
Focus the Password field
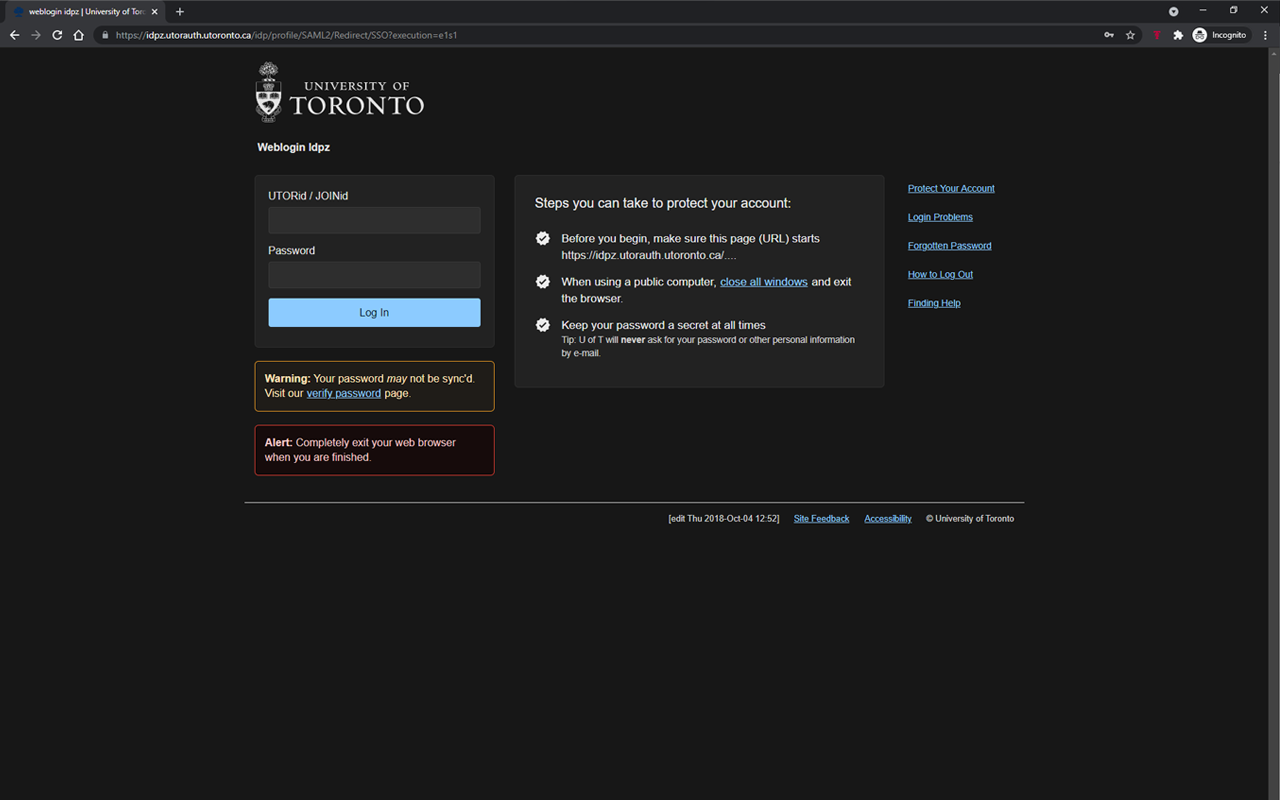point(374,275)
